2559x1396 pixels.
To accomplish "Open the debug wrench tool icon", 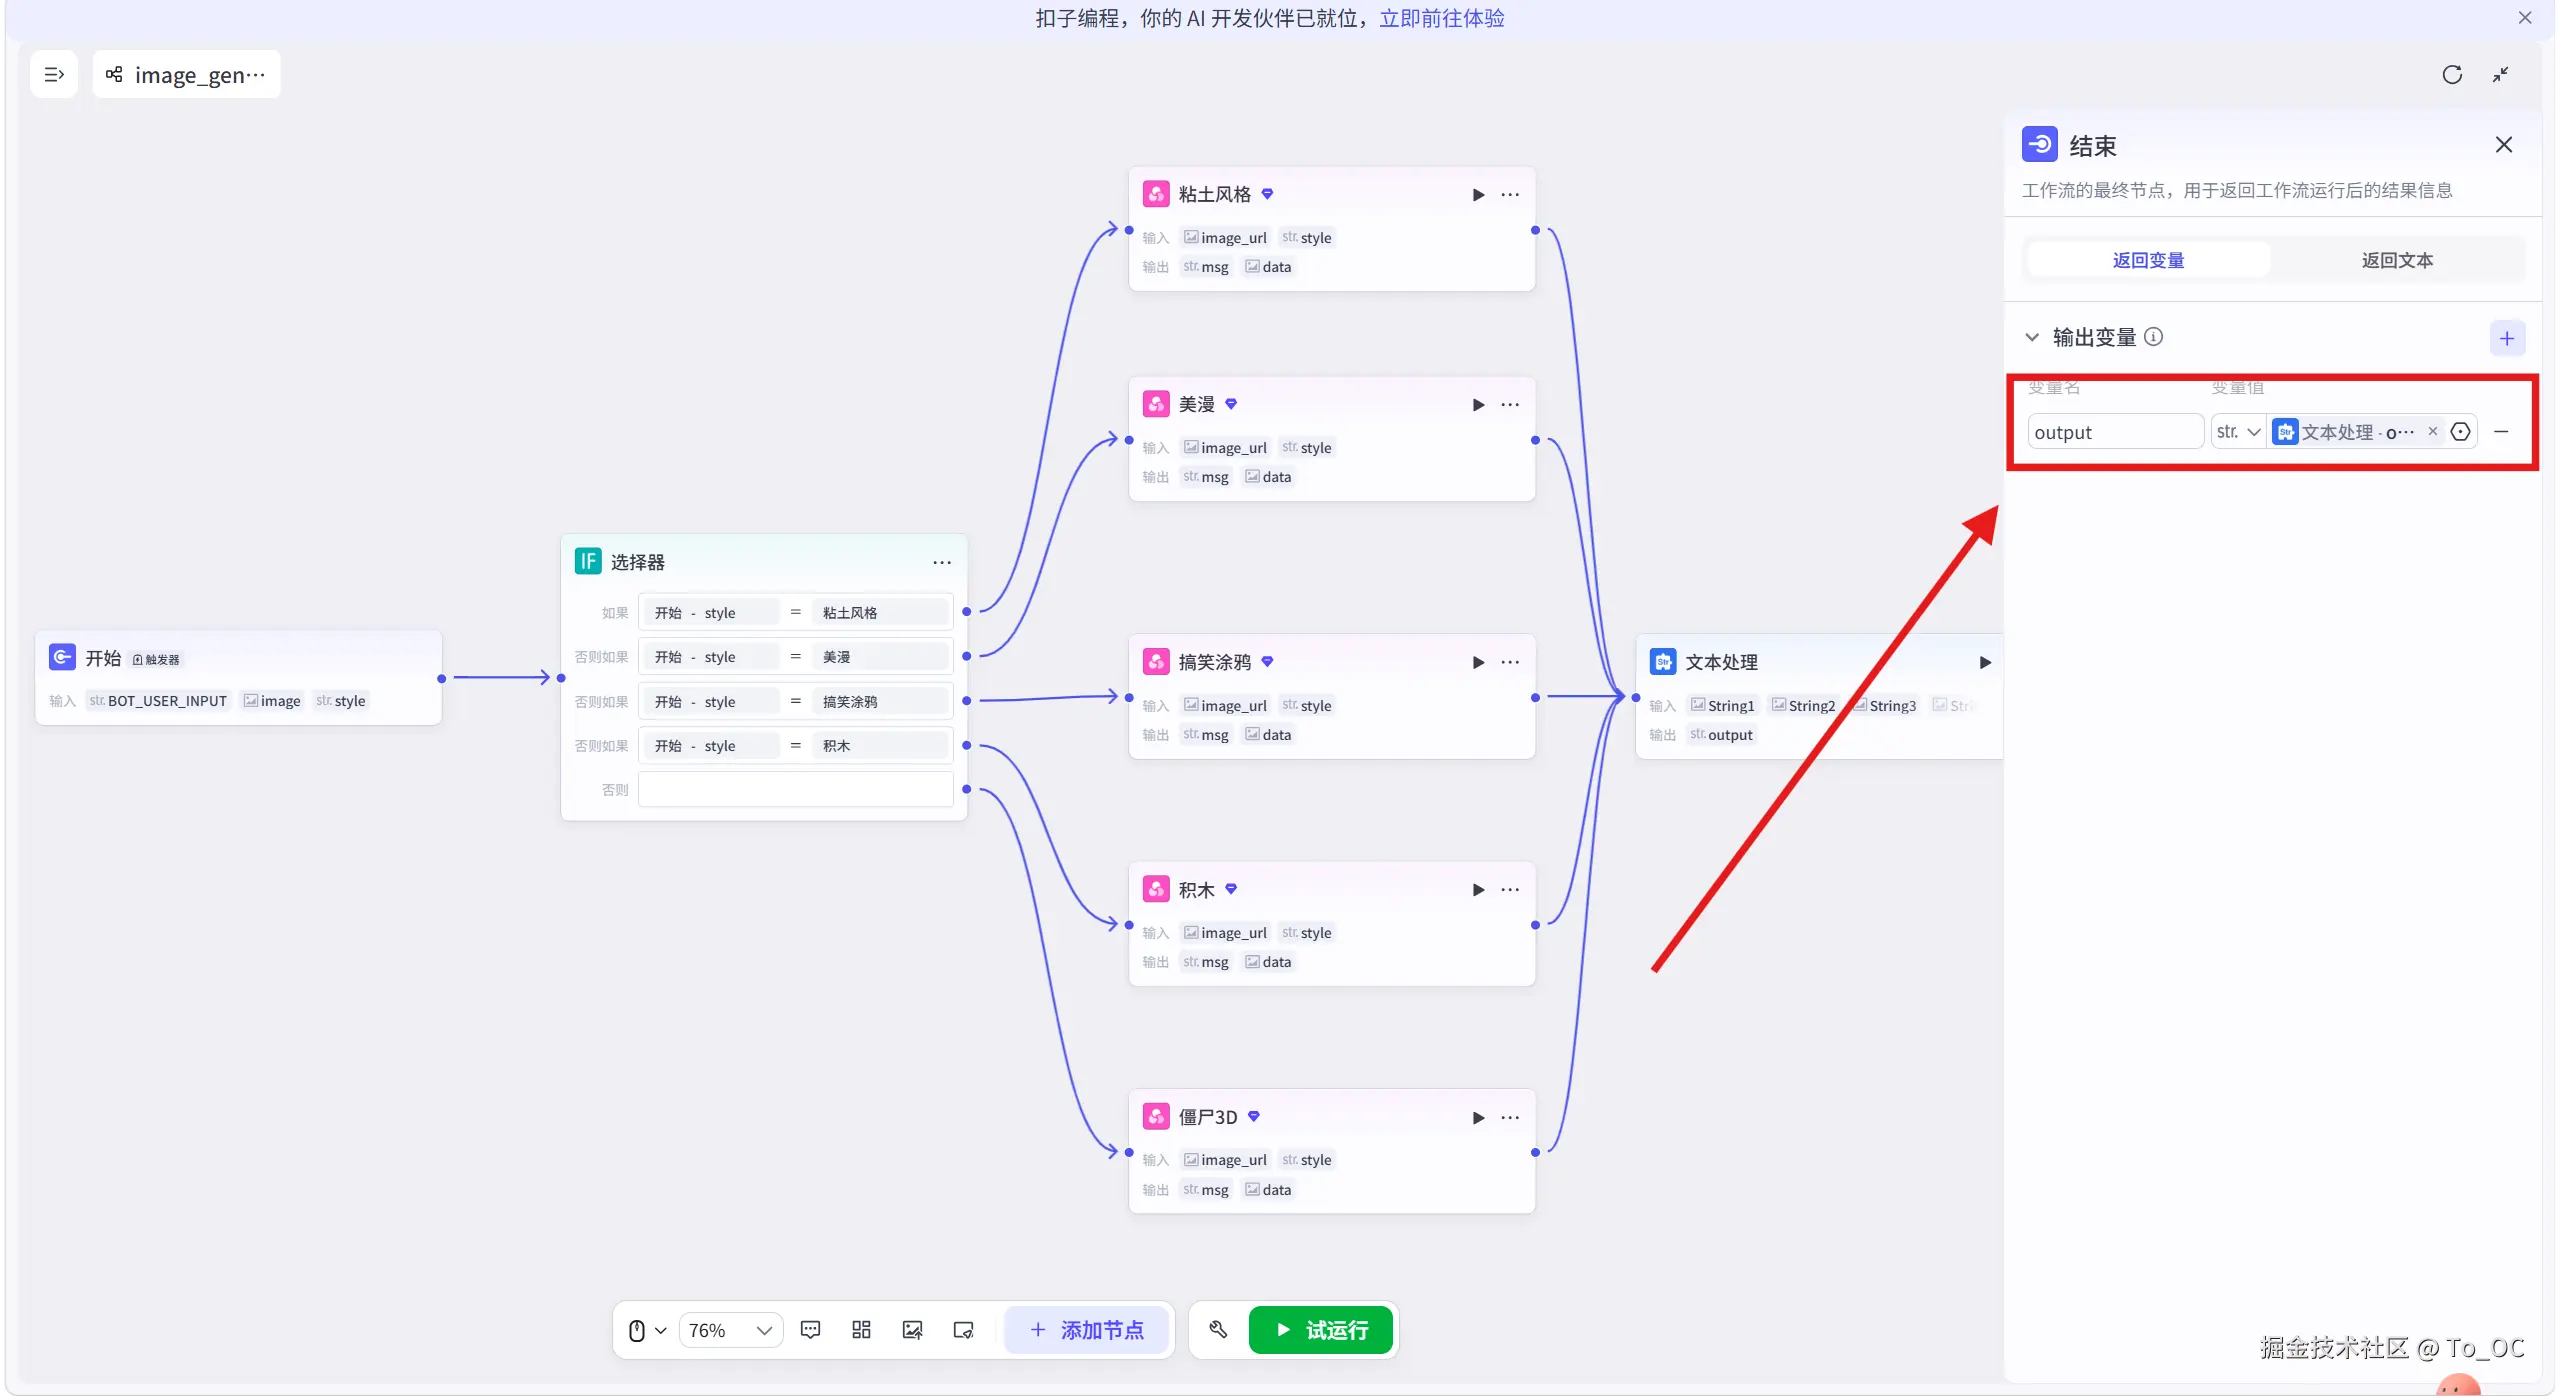I will pyautogui.click(x=1218, y=1330).
